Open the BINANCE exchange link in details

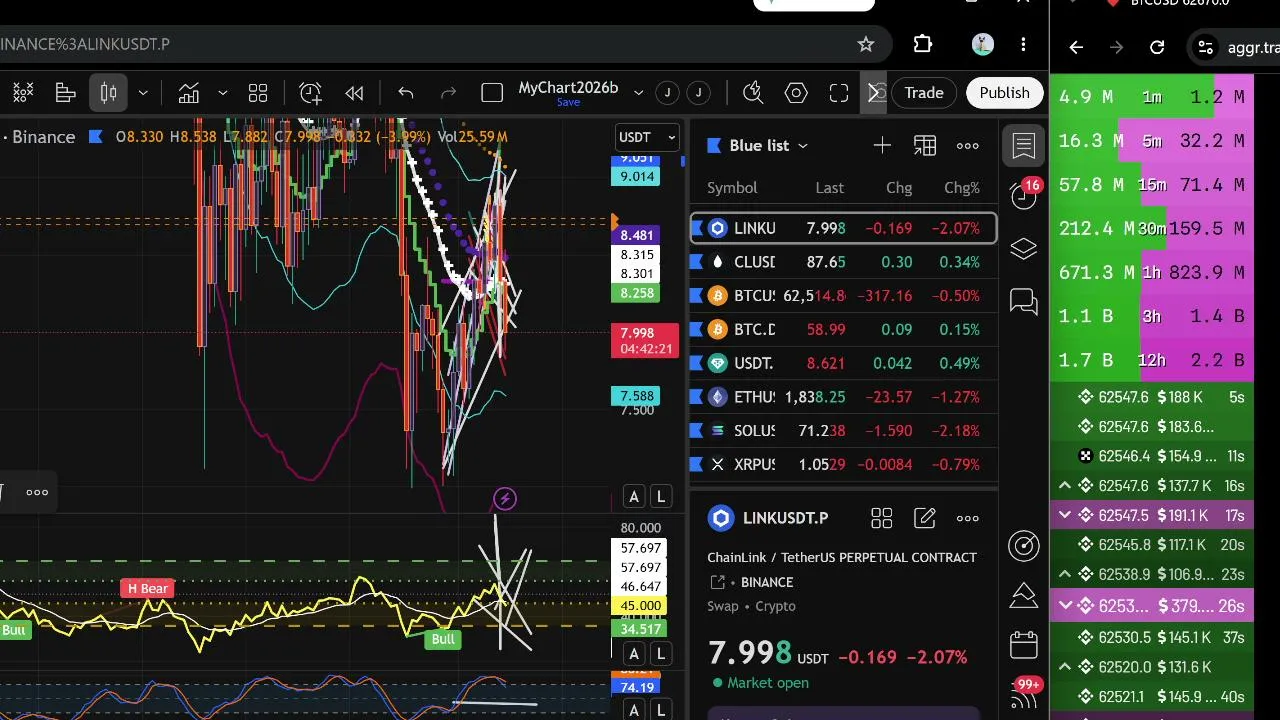(767, 582)
